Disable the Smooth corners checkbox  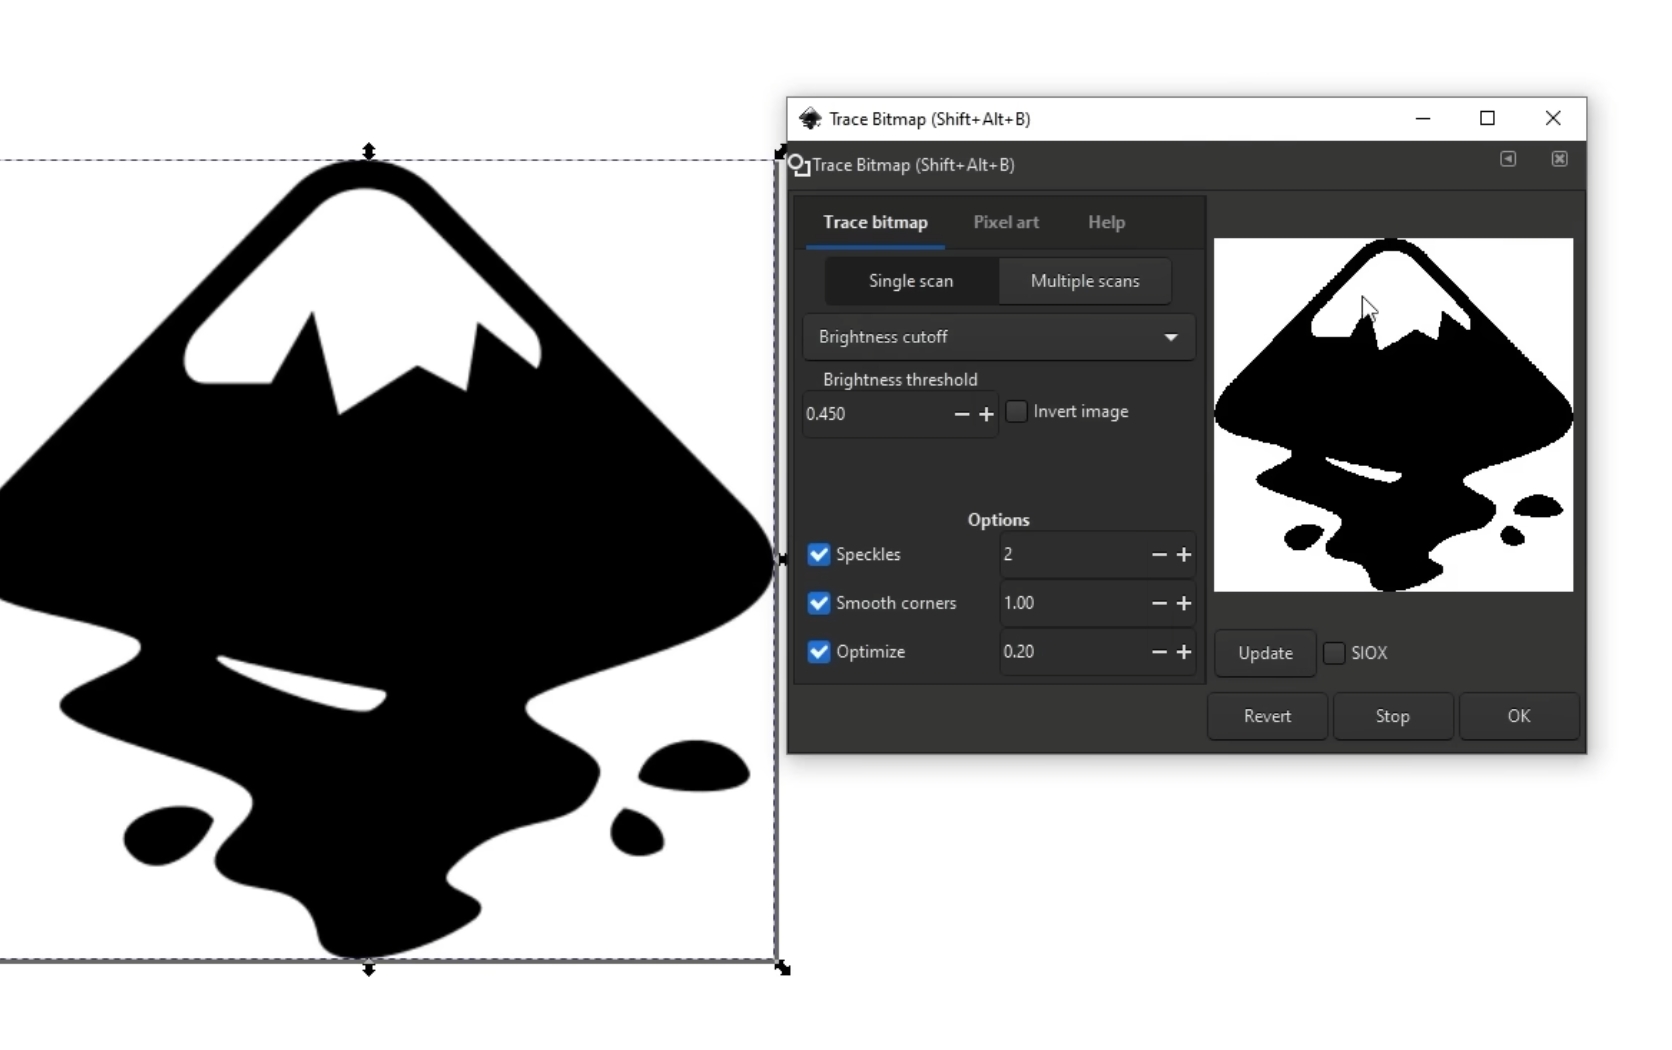pyautogui.click(x=819, y=603)
